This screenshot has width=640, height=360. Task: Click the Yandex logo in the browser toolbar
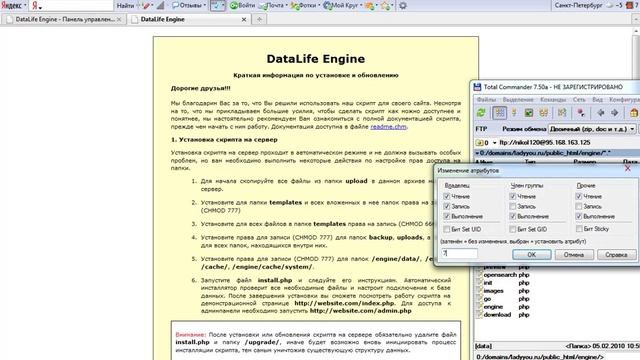tap(11, 5)
